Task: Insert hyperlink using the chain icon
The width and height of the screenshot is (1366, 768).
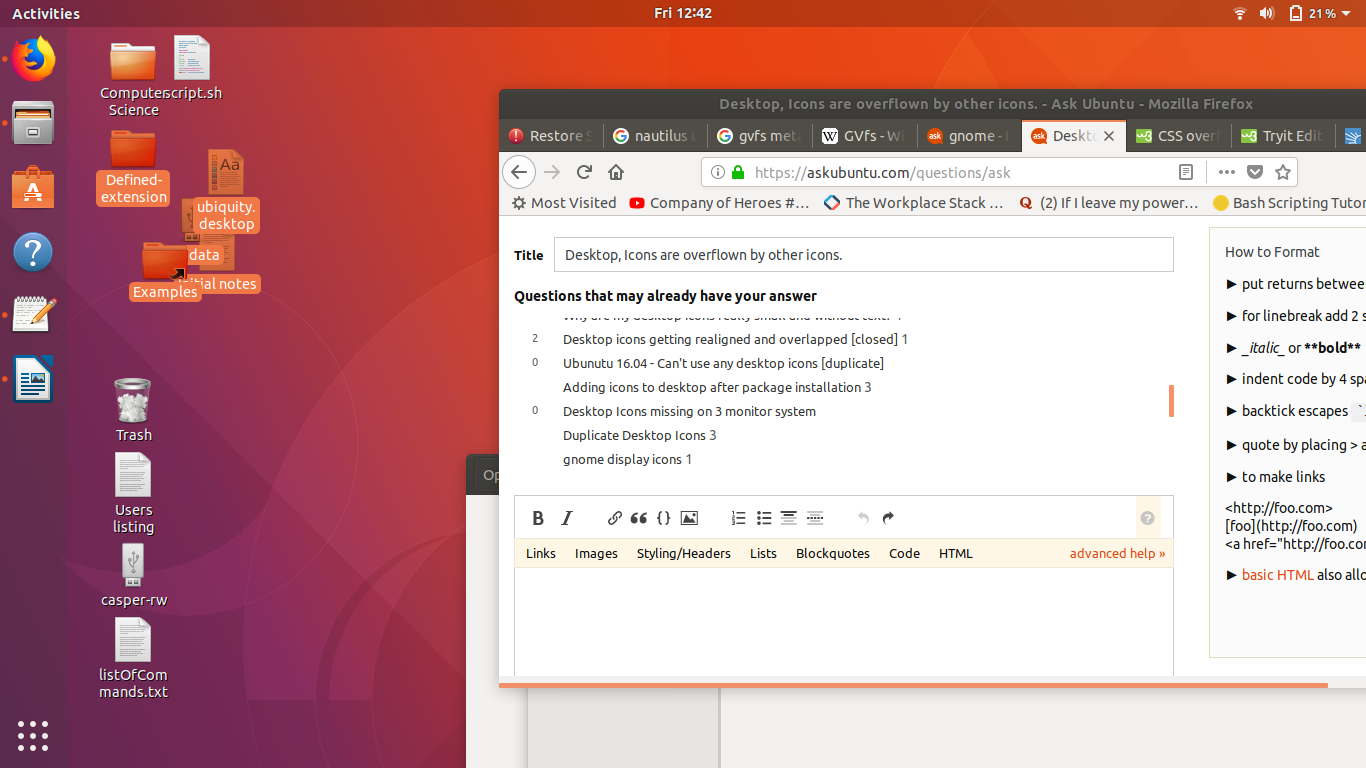Action: (615, 518)
